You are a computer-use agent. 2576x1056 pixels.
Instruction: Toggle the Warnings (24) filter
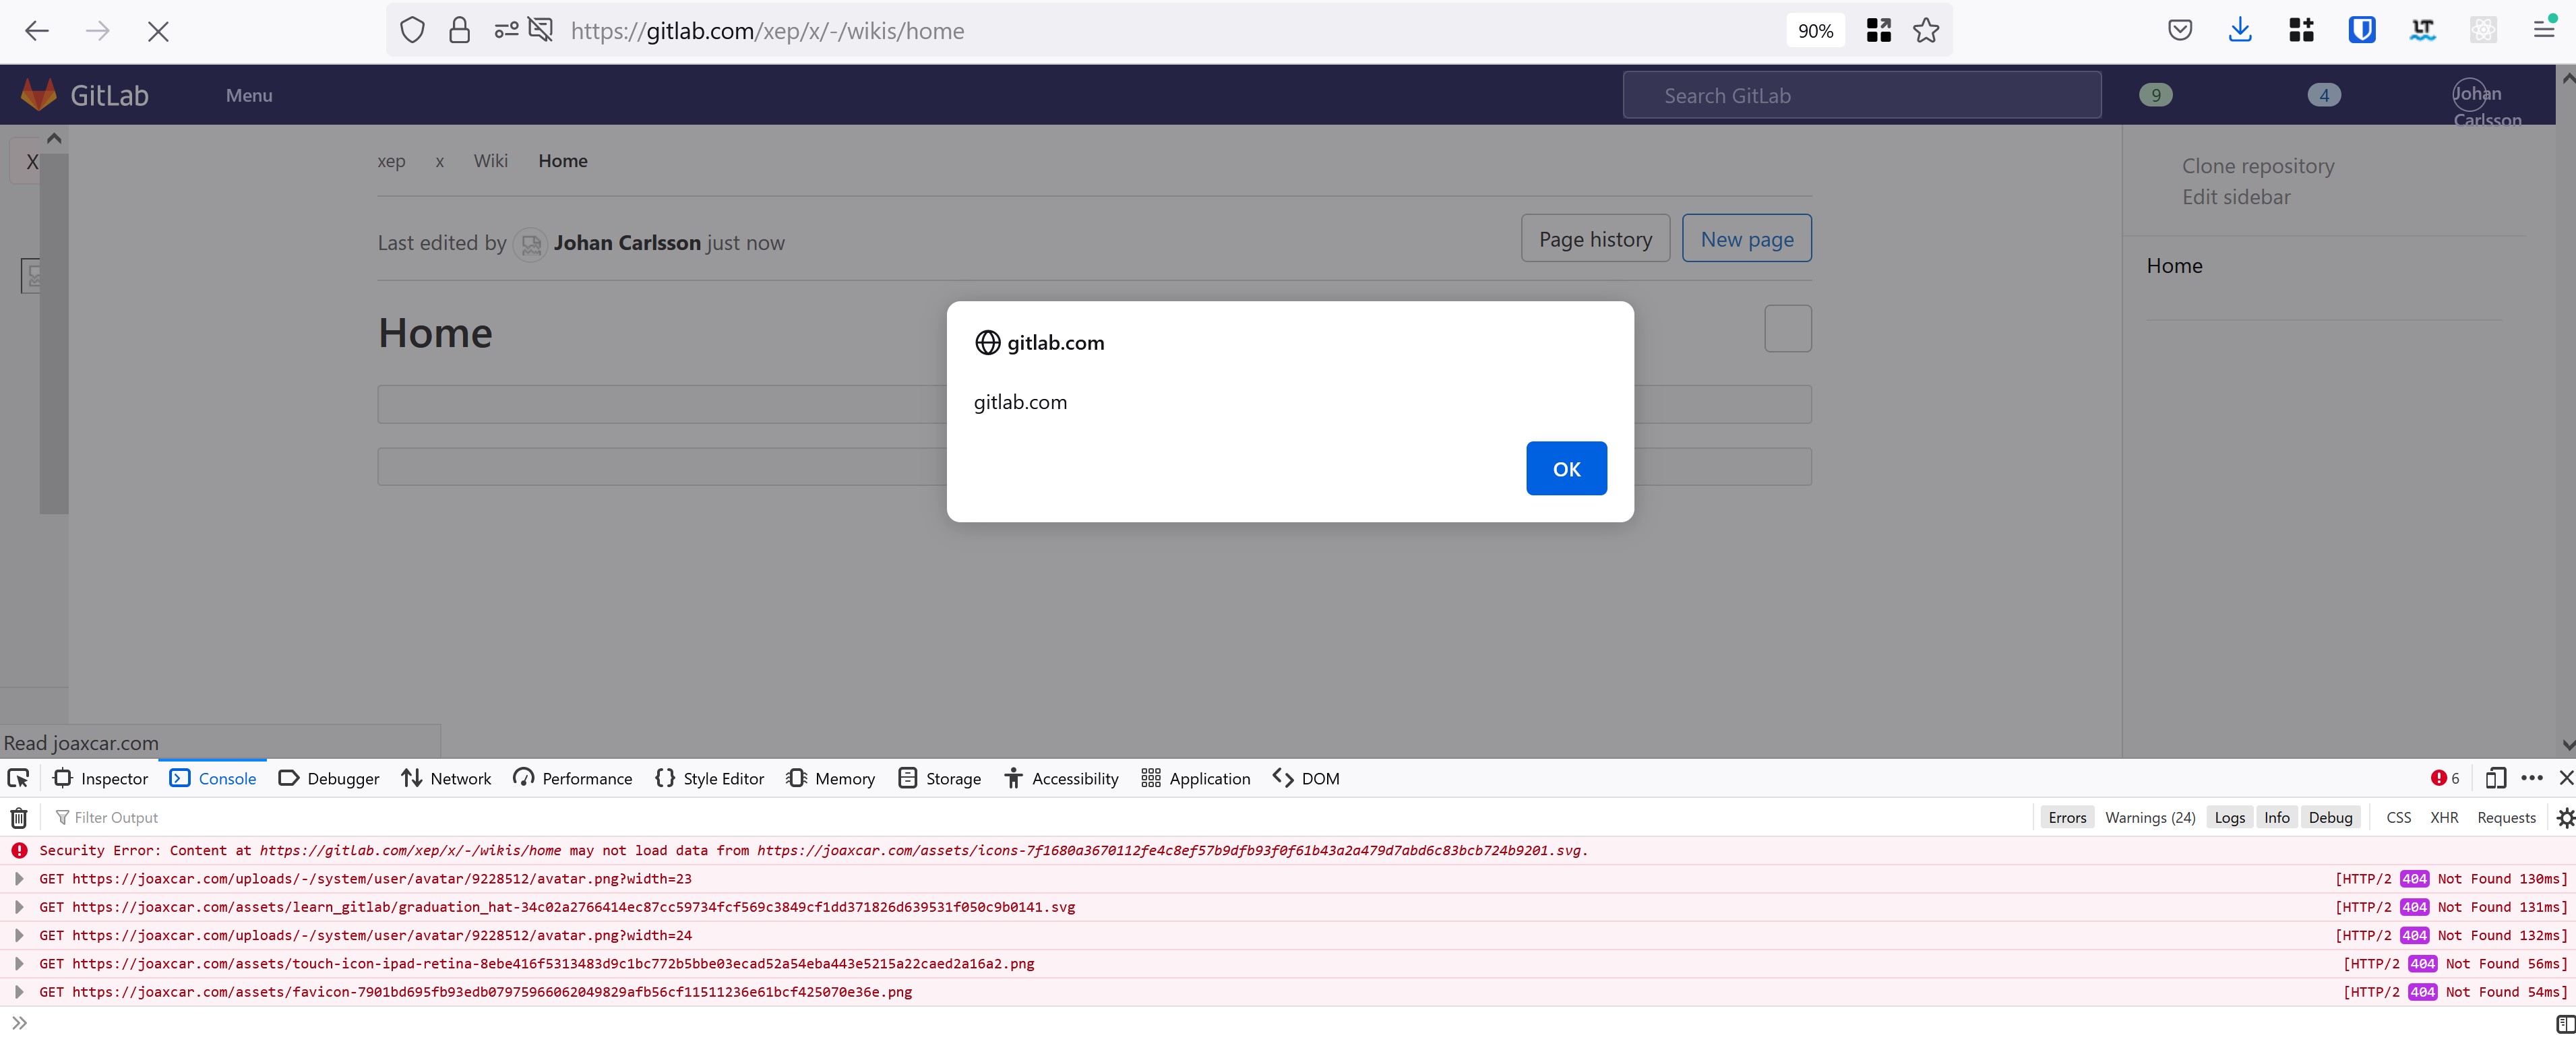(x=2149, y=818)
